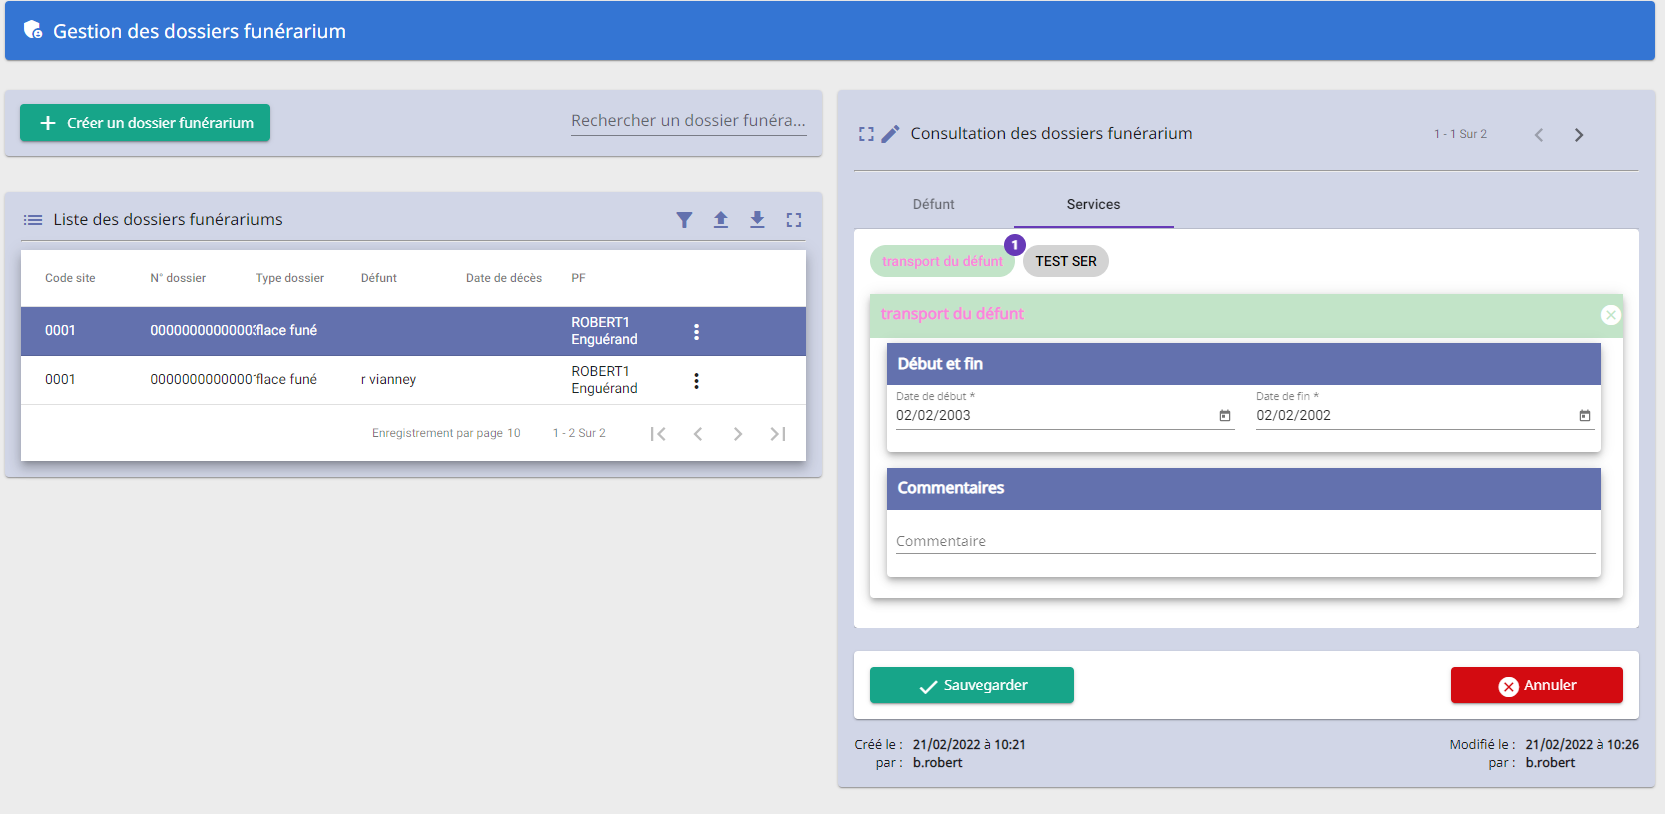Image resolution: width=1665 pixels, height=814 pixels.
Task: Switch to the Défunt tab
Action: [933, 204]
